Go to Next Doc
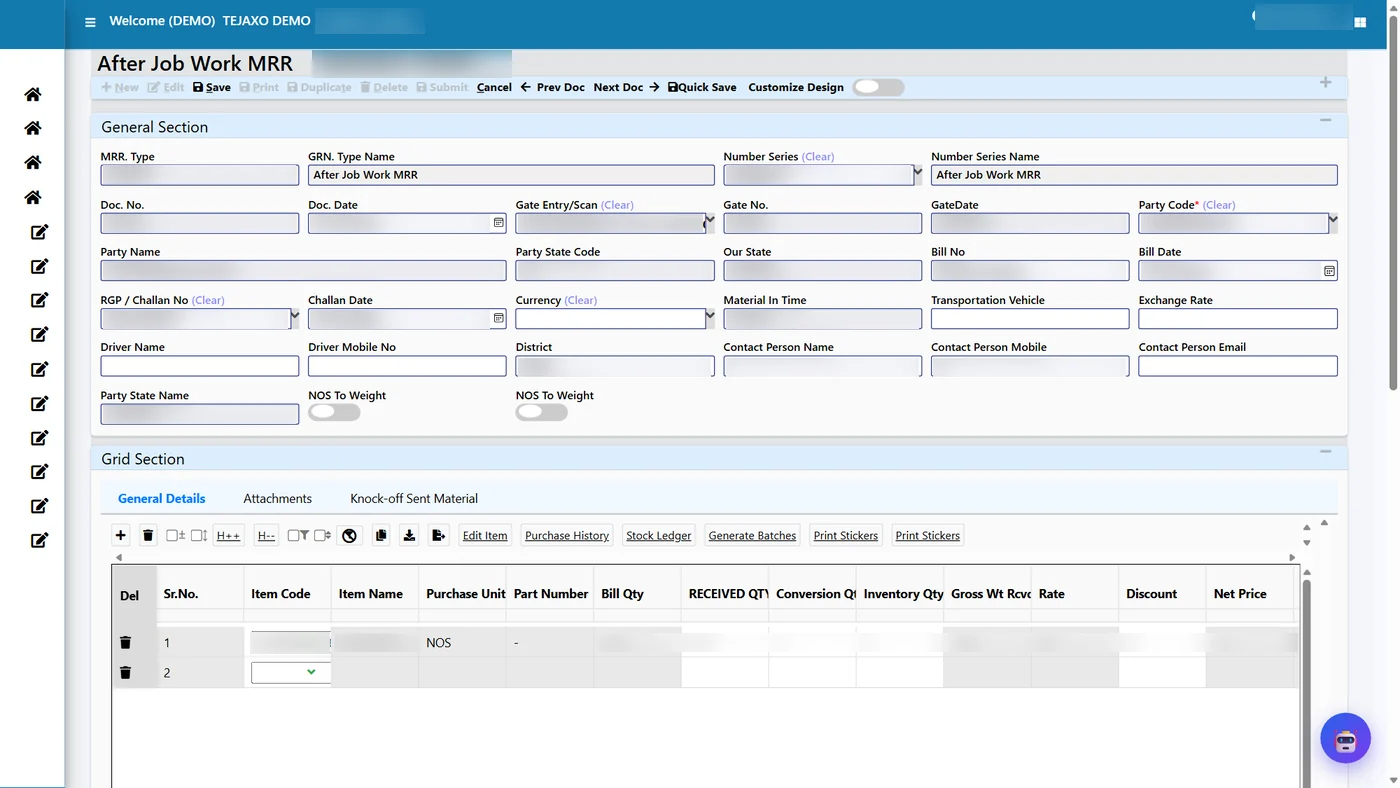 626,87
